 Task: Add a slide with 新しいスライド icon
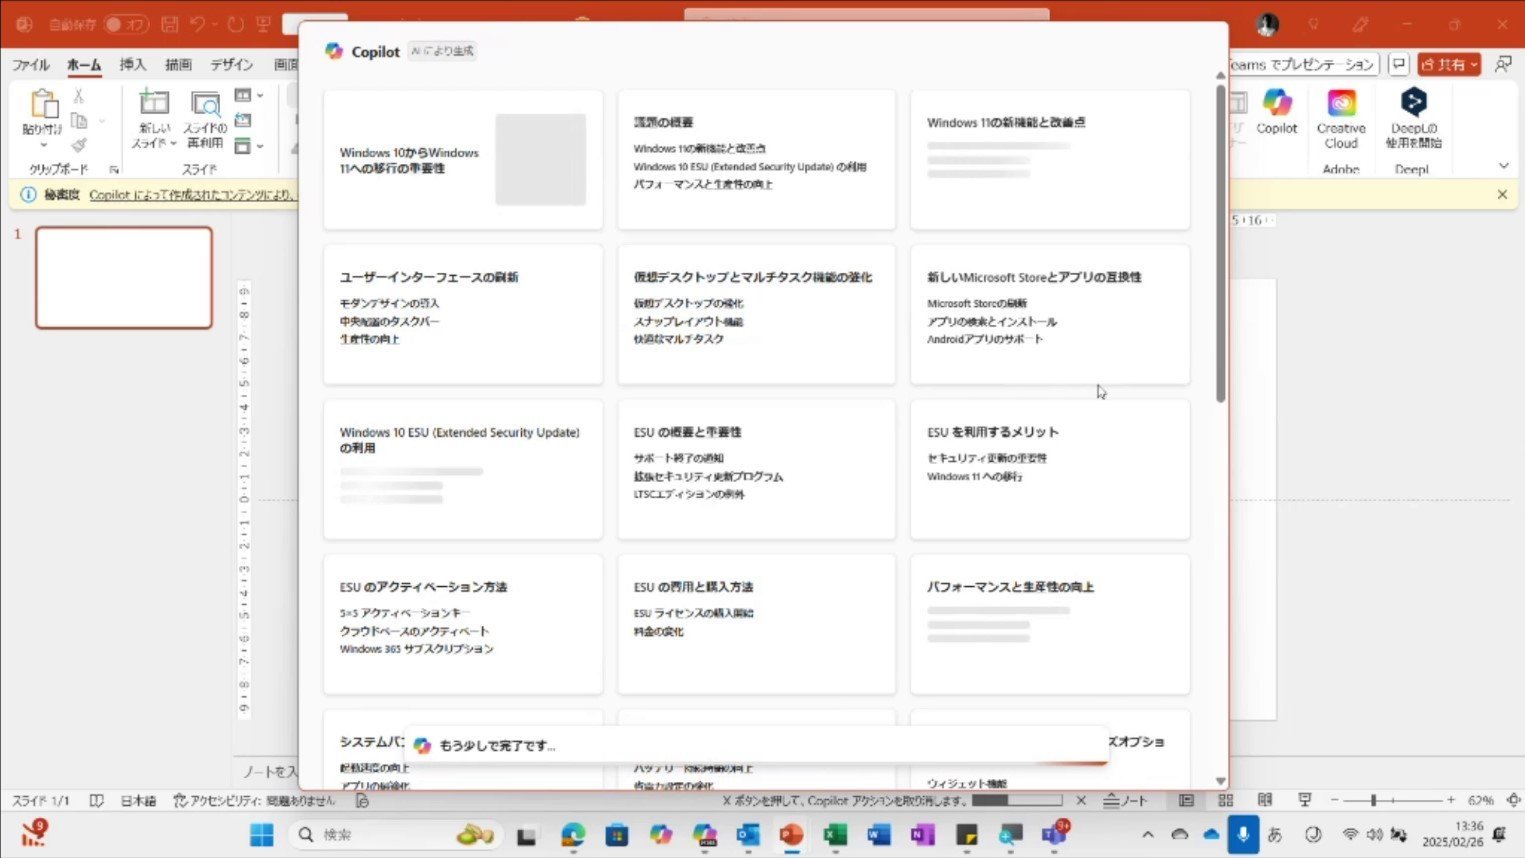click(154, 103)
